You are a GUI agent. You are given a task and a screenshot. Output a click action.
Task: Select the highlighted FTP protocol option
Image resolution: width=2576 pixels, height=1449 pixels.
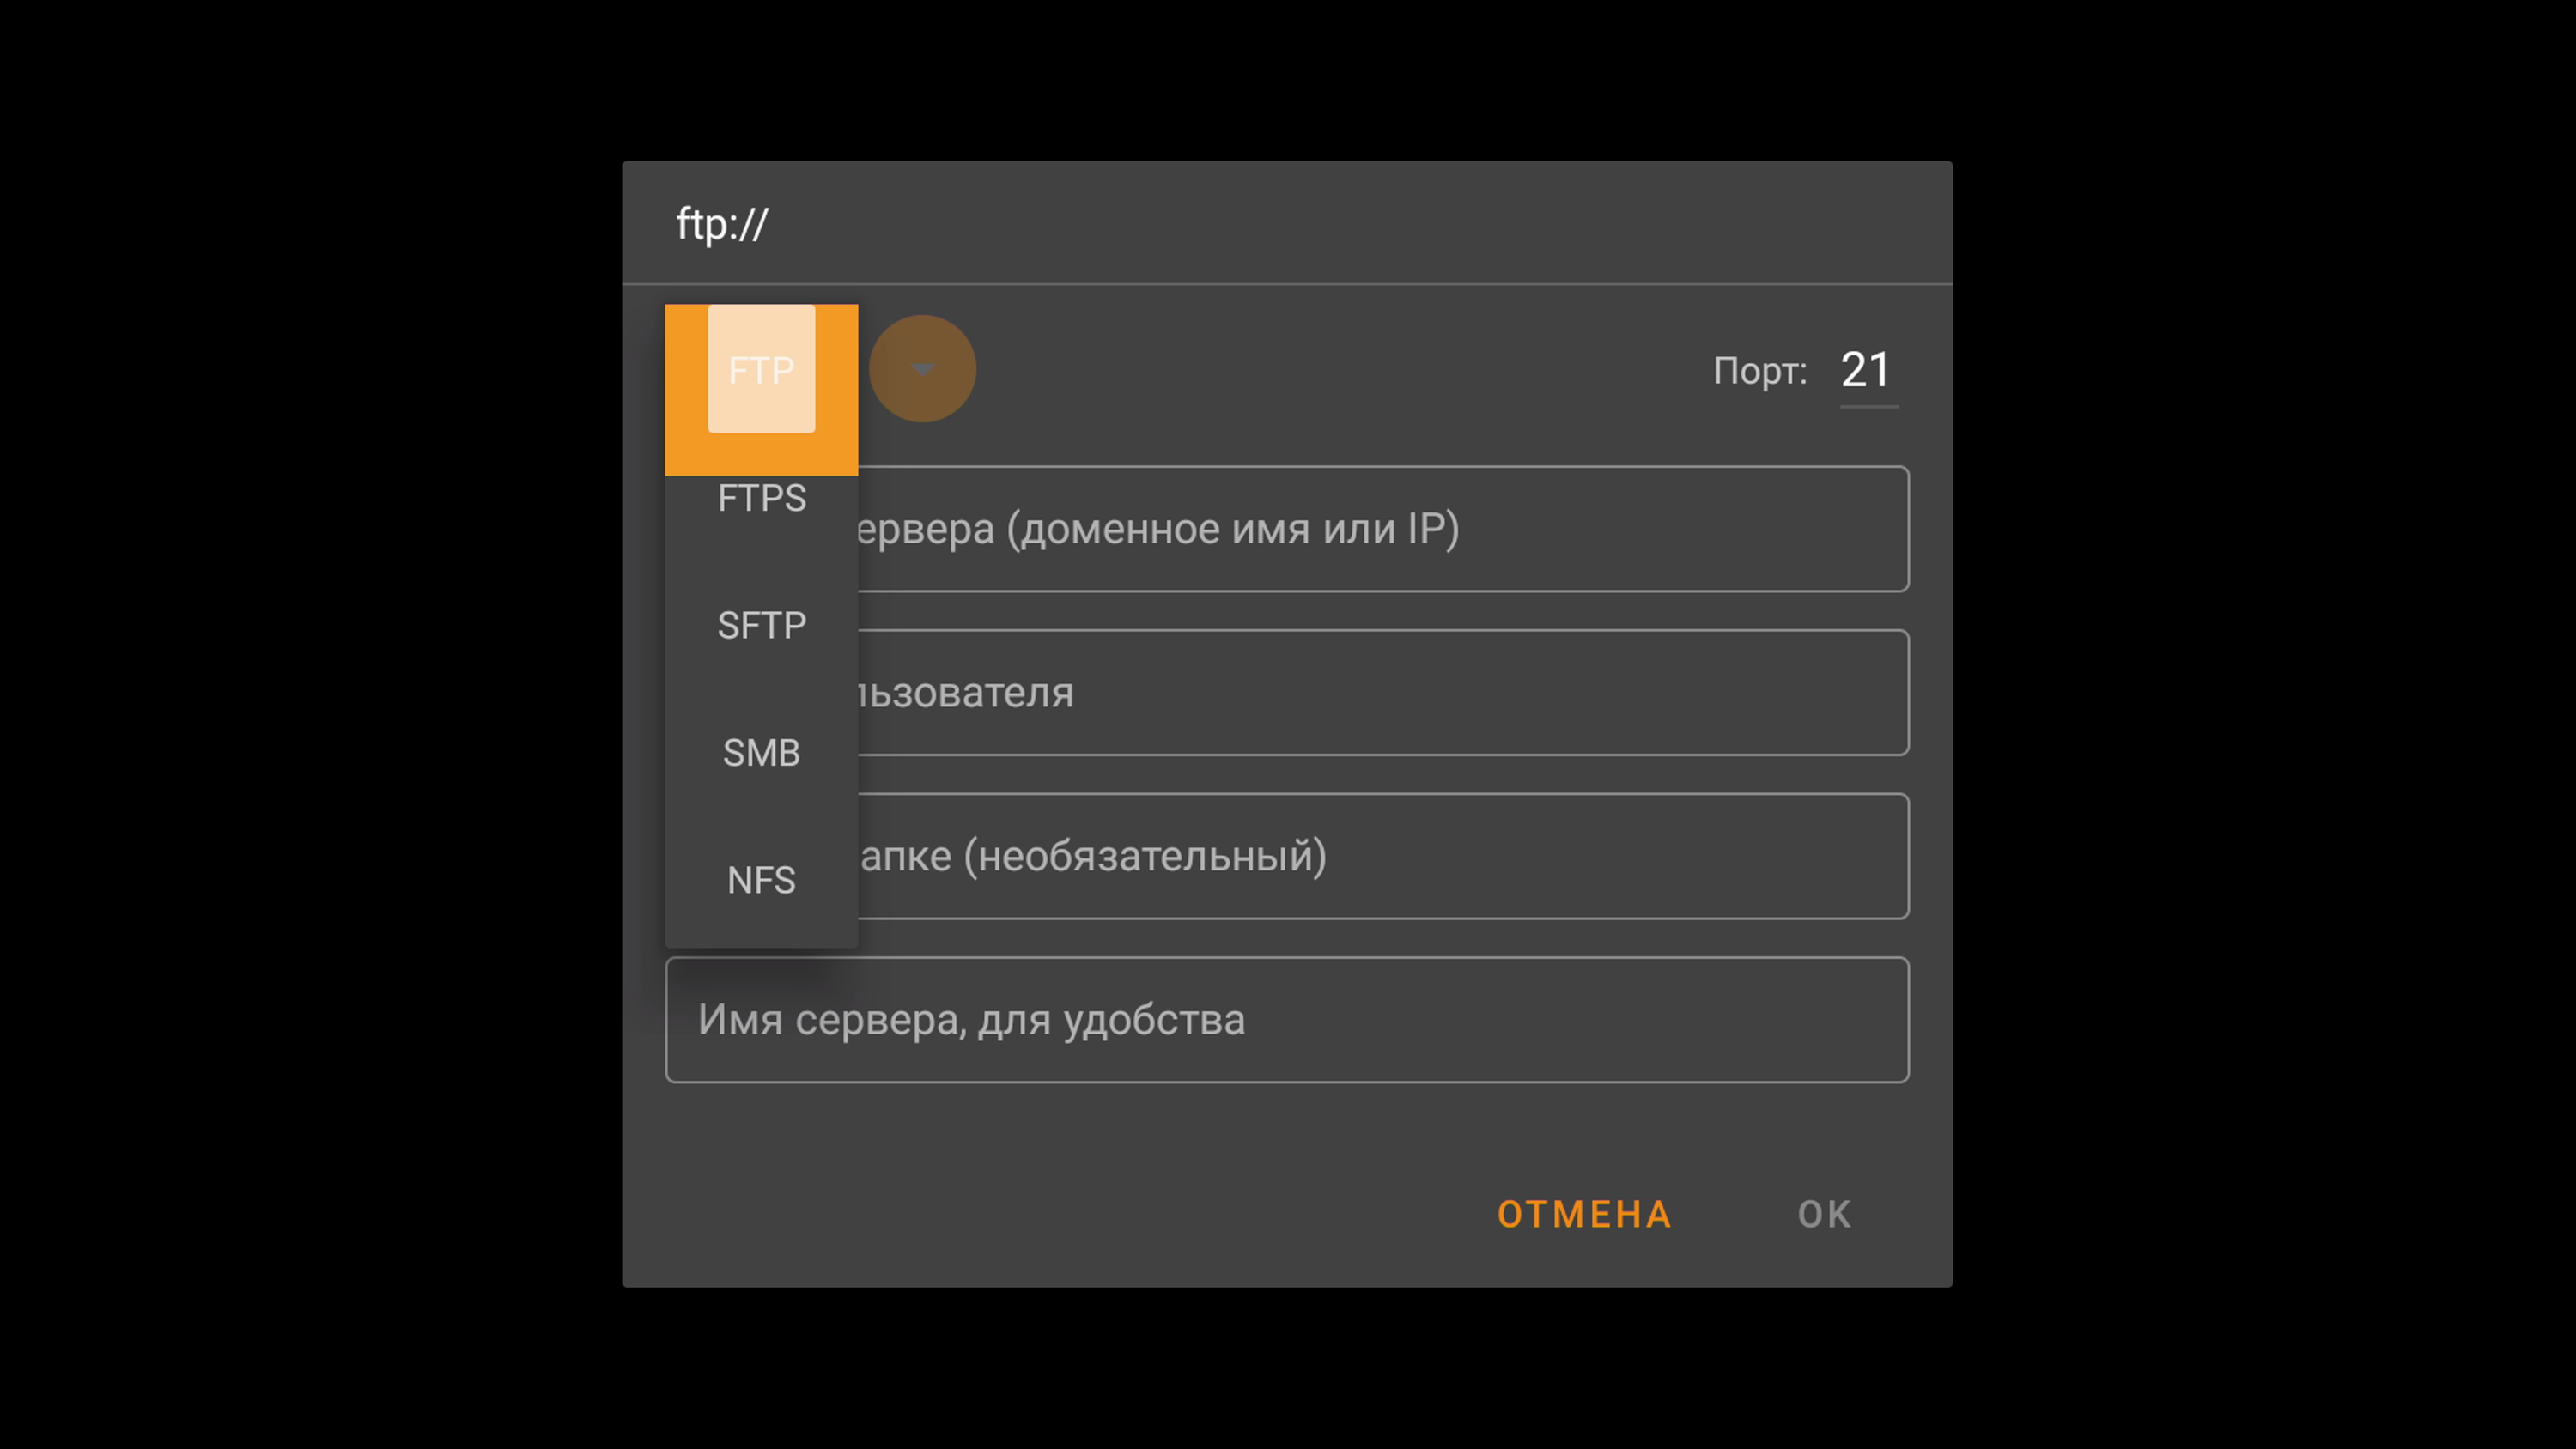pyautogui.click(x=761, y=370)
